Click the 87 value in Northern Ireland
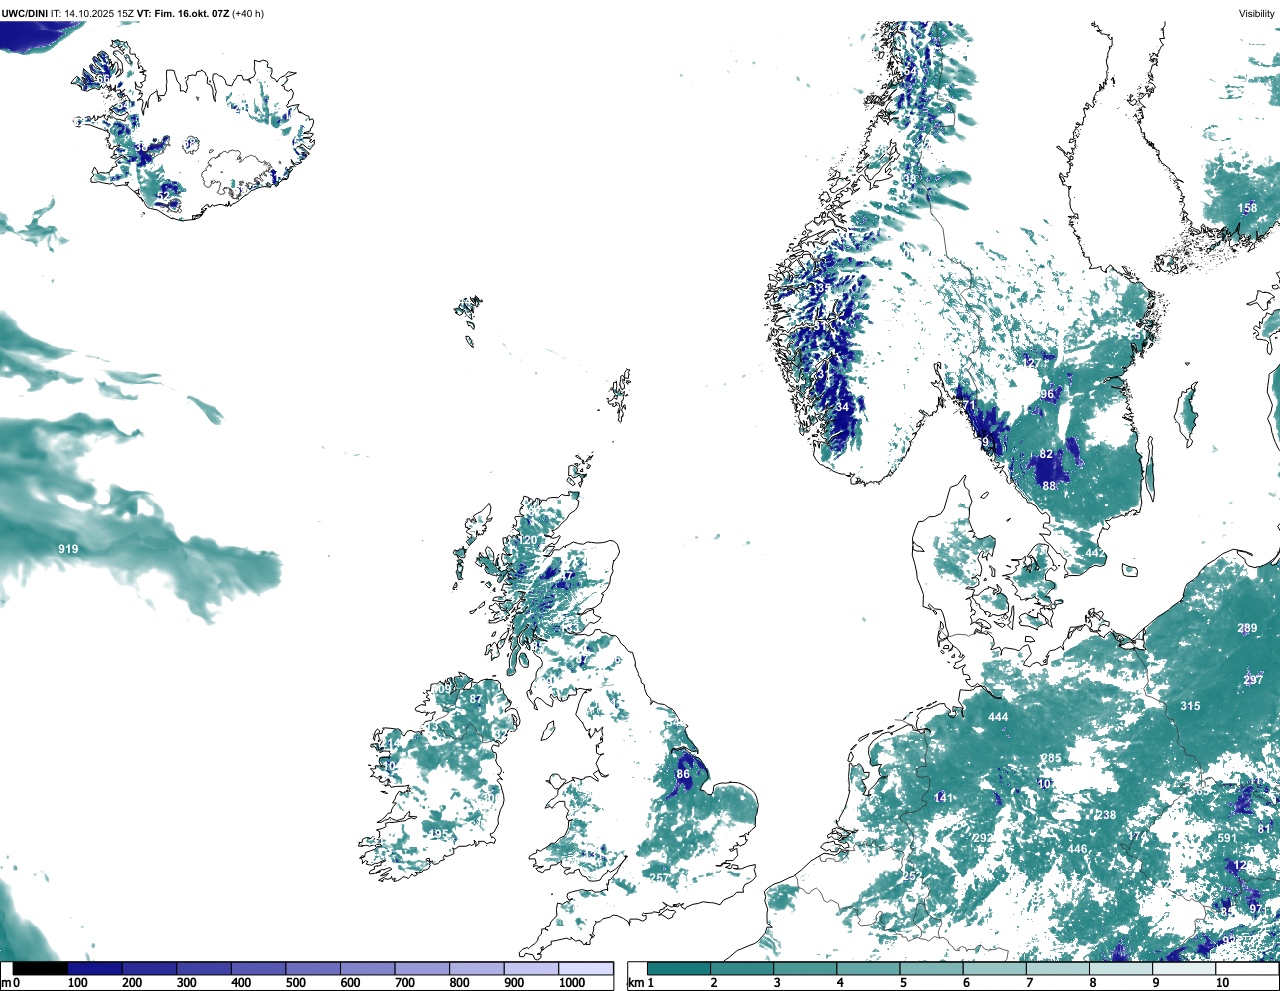The image size is (1280, 991). click(x=476, y=700)
